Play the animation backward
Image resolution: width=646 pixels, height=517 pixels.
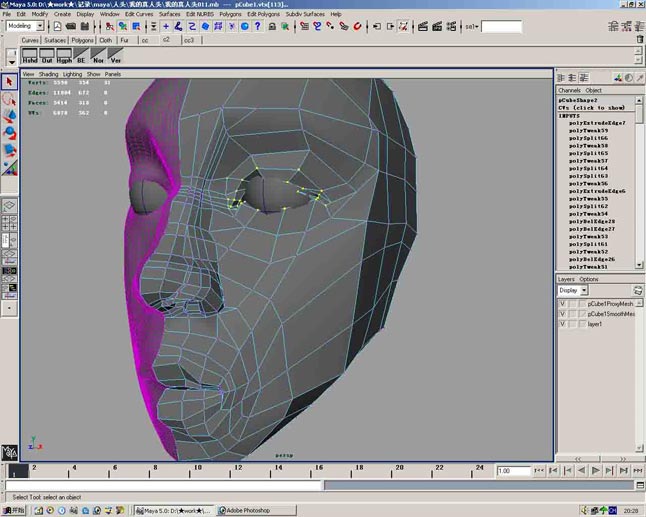(581, 470)
